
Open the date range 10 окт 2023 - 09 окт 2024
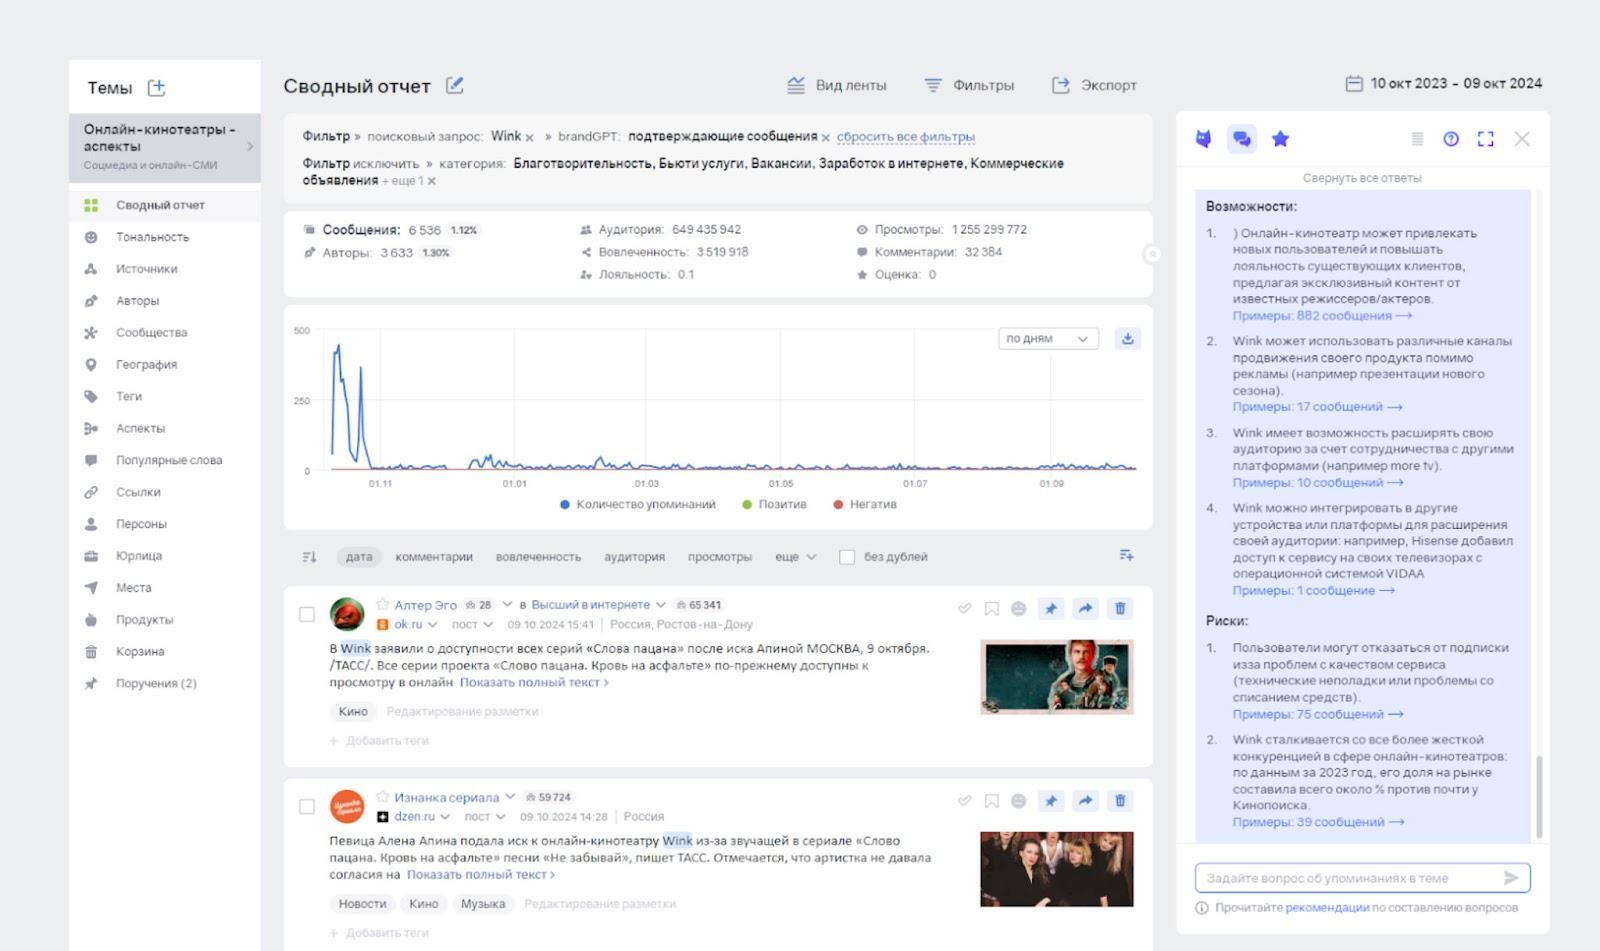click(x=1444, y=84)
